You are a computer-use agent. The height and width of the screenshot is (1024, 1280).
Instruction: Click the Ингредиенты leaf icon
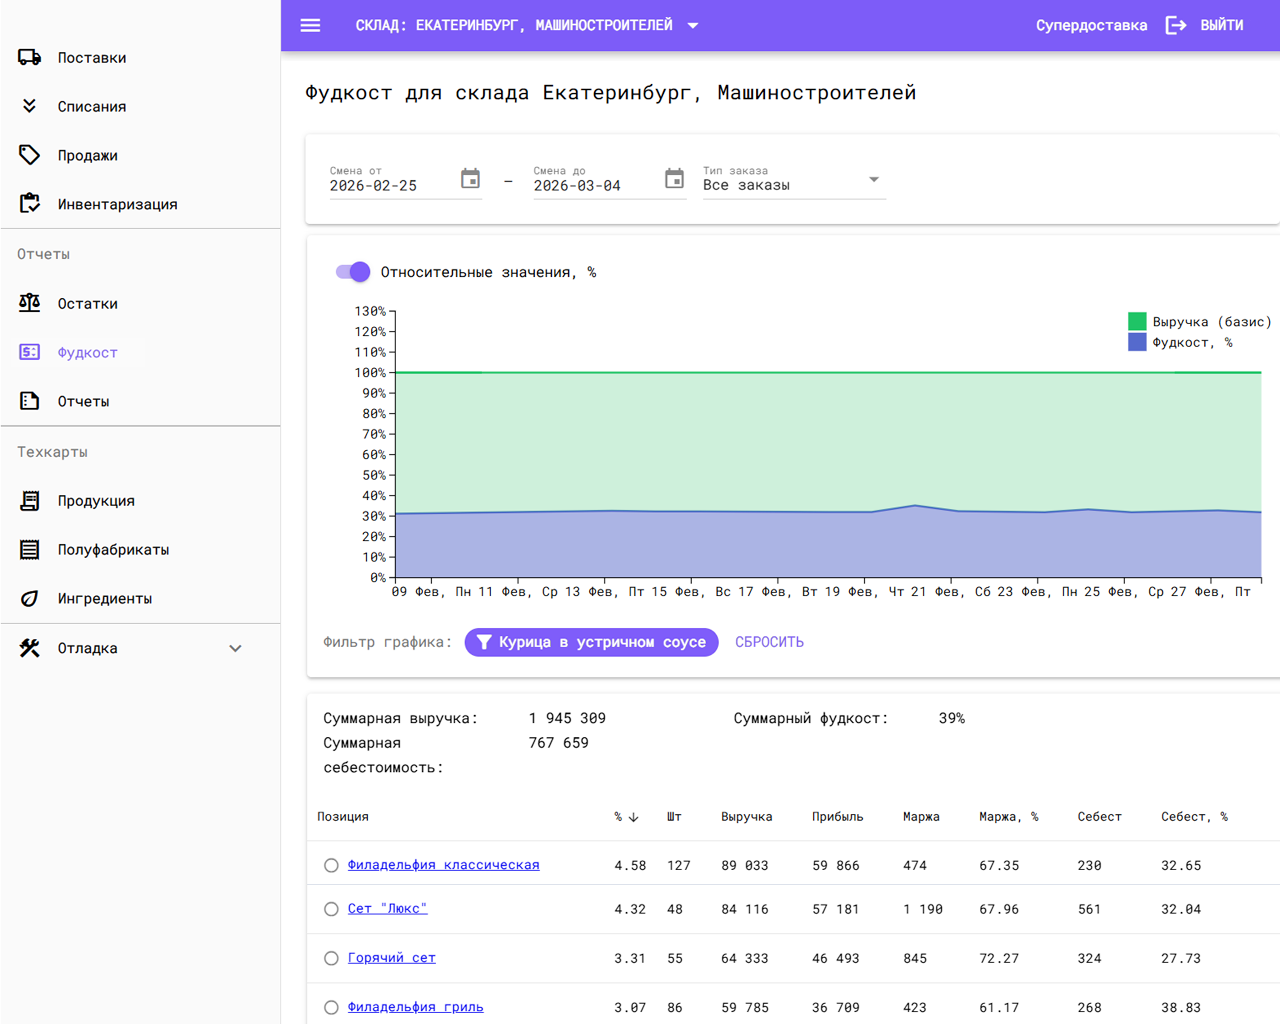(x=30, y=598)
